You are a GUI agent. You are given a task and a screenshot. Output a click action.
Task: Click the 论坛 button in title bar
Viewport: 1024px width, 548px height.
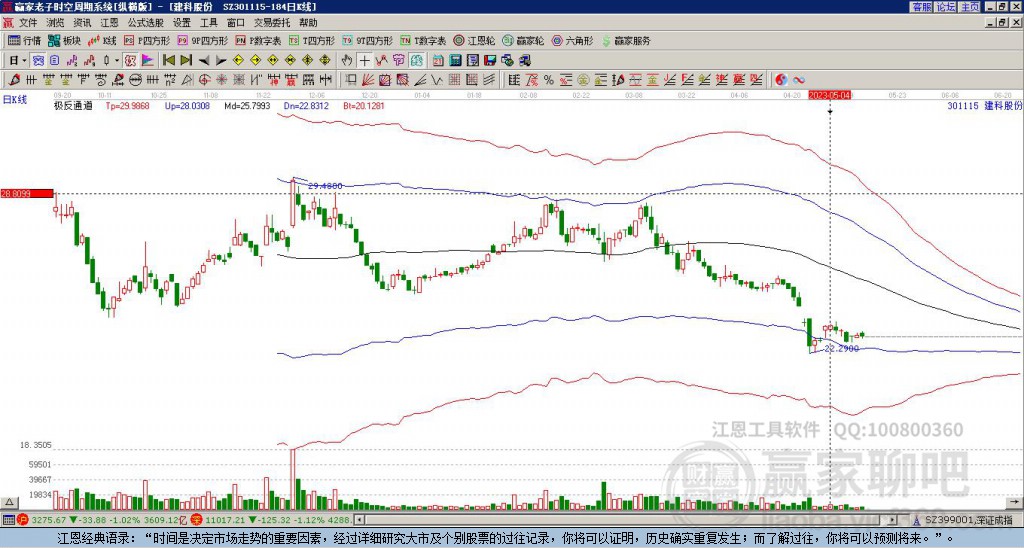coord(946,7)
